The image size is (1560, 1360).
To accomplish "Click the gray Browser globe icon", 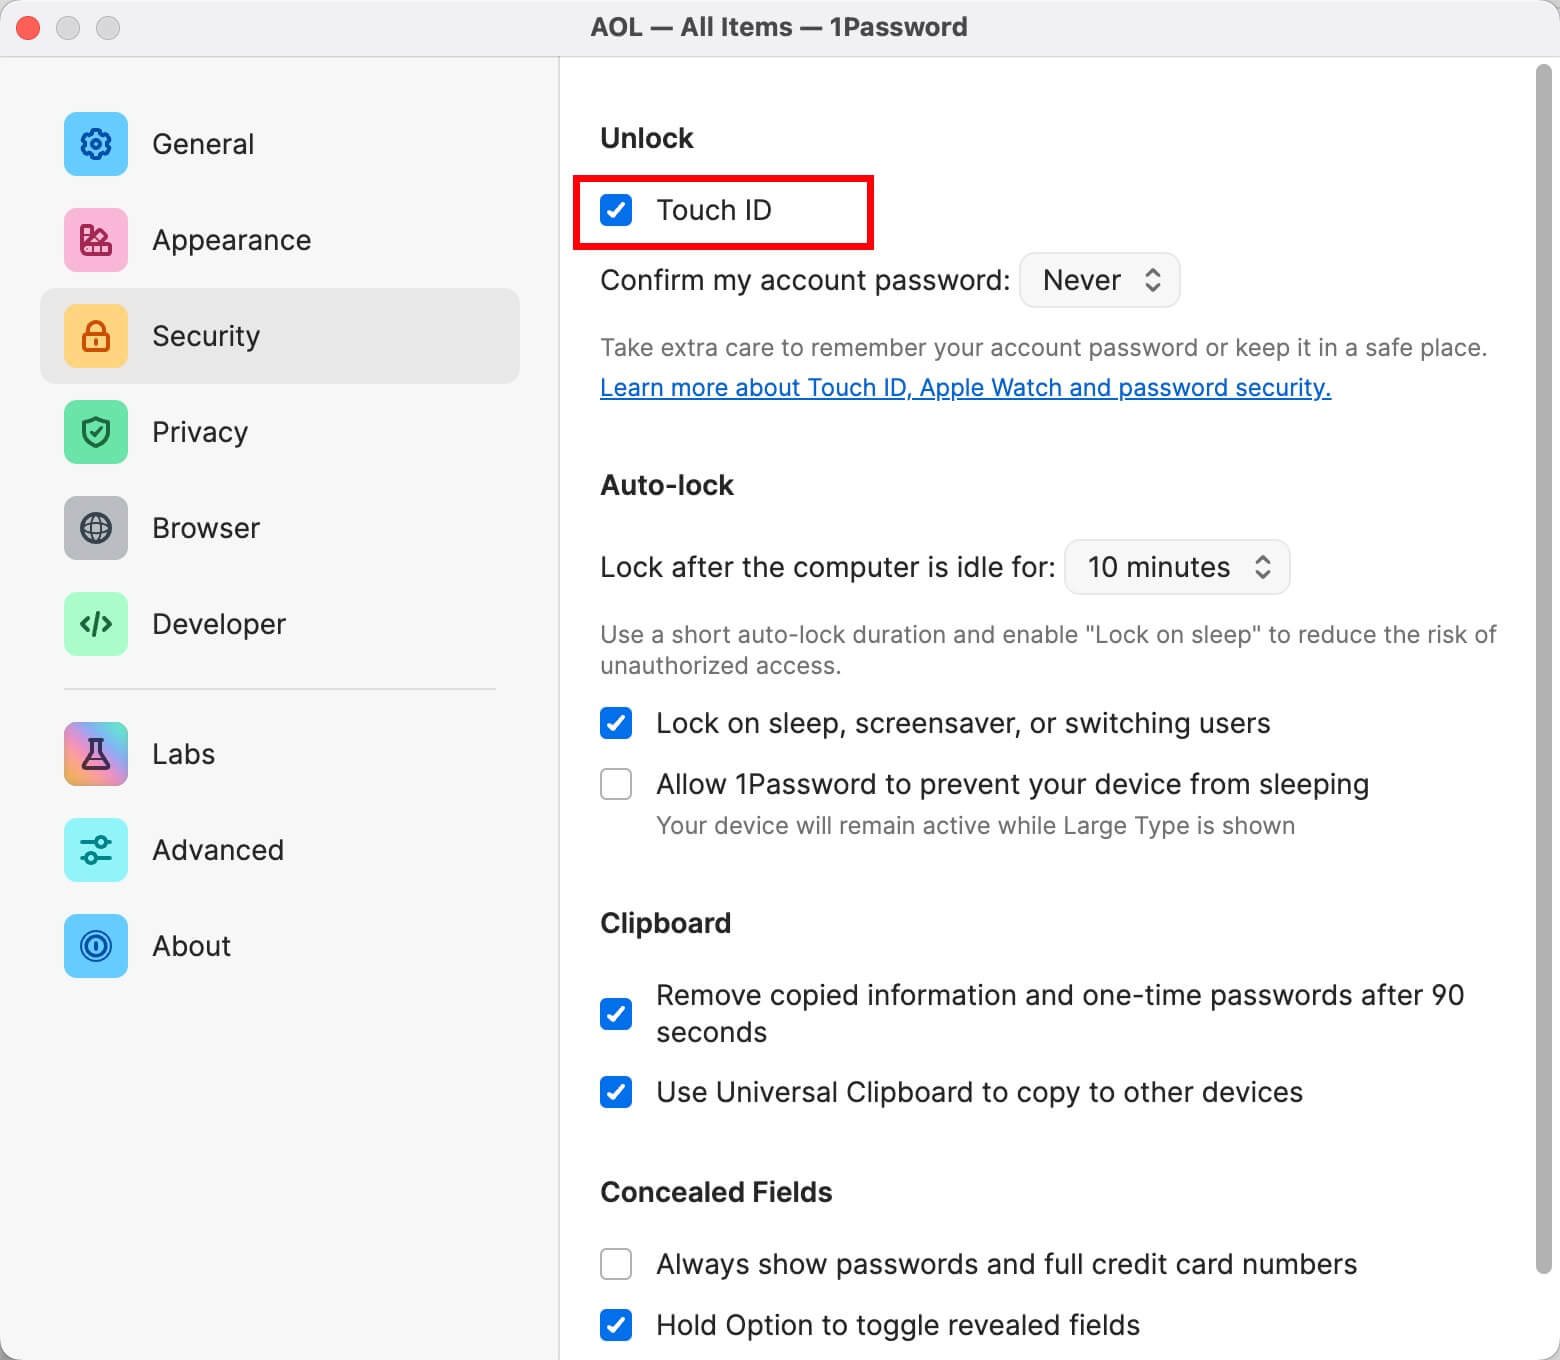I will coord(96,528).
